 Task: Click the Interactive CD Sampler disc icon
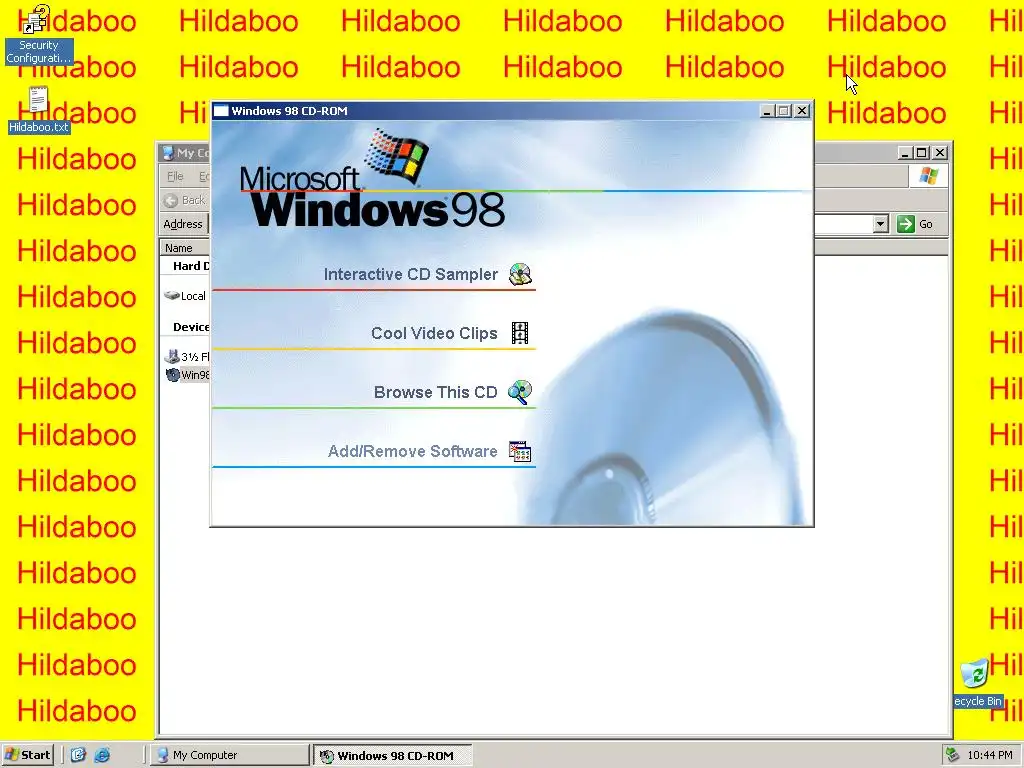pyautogui.click(x=520, y=274)
